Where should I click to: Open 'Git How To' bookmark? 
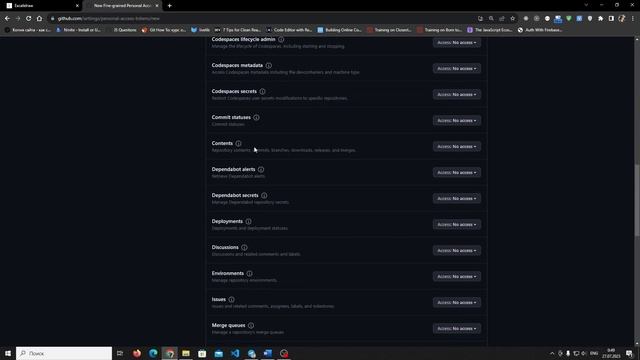pyautogui.click(x=164, y=30)
